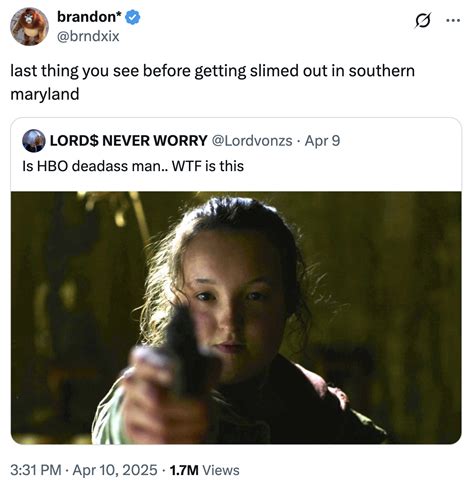Viewport: 474px width, 490px height.
Task: Open brandon's profile avatar
Action: pos(29,27)
